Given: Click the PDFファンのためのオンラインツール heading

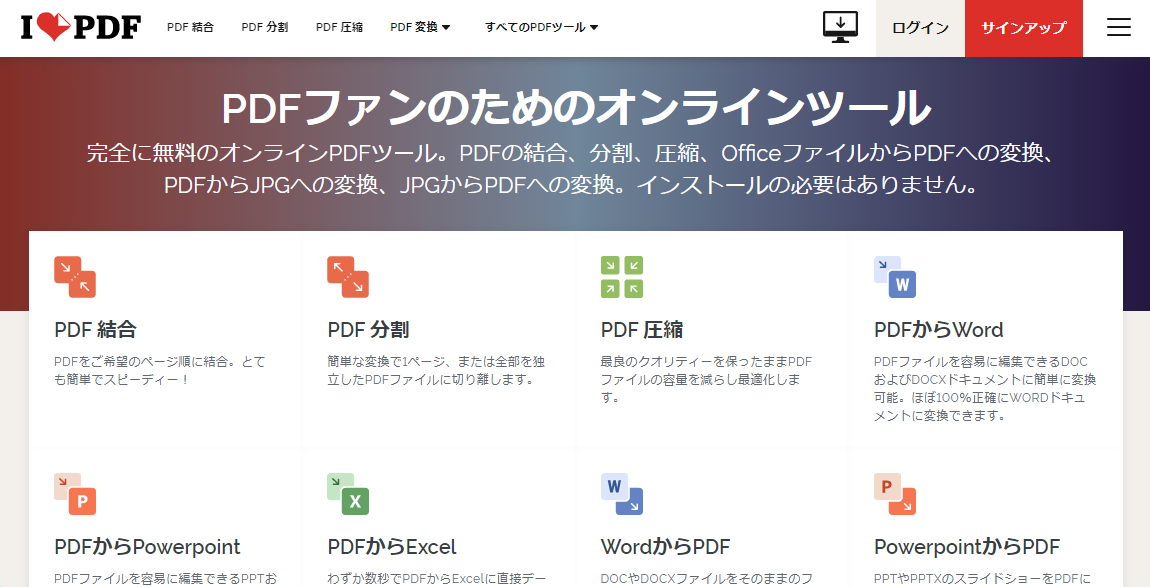Looking at the screenshot, I should pos(576,107).
